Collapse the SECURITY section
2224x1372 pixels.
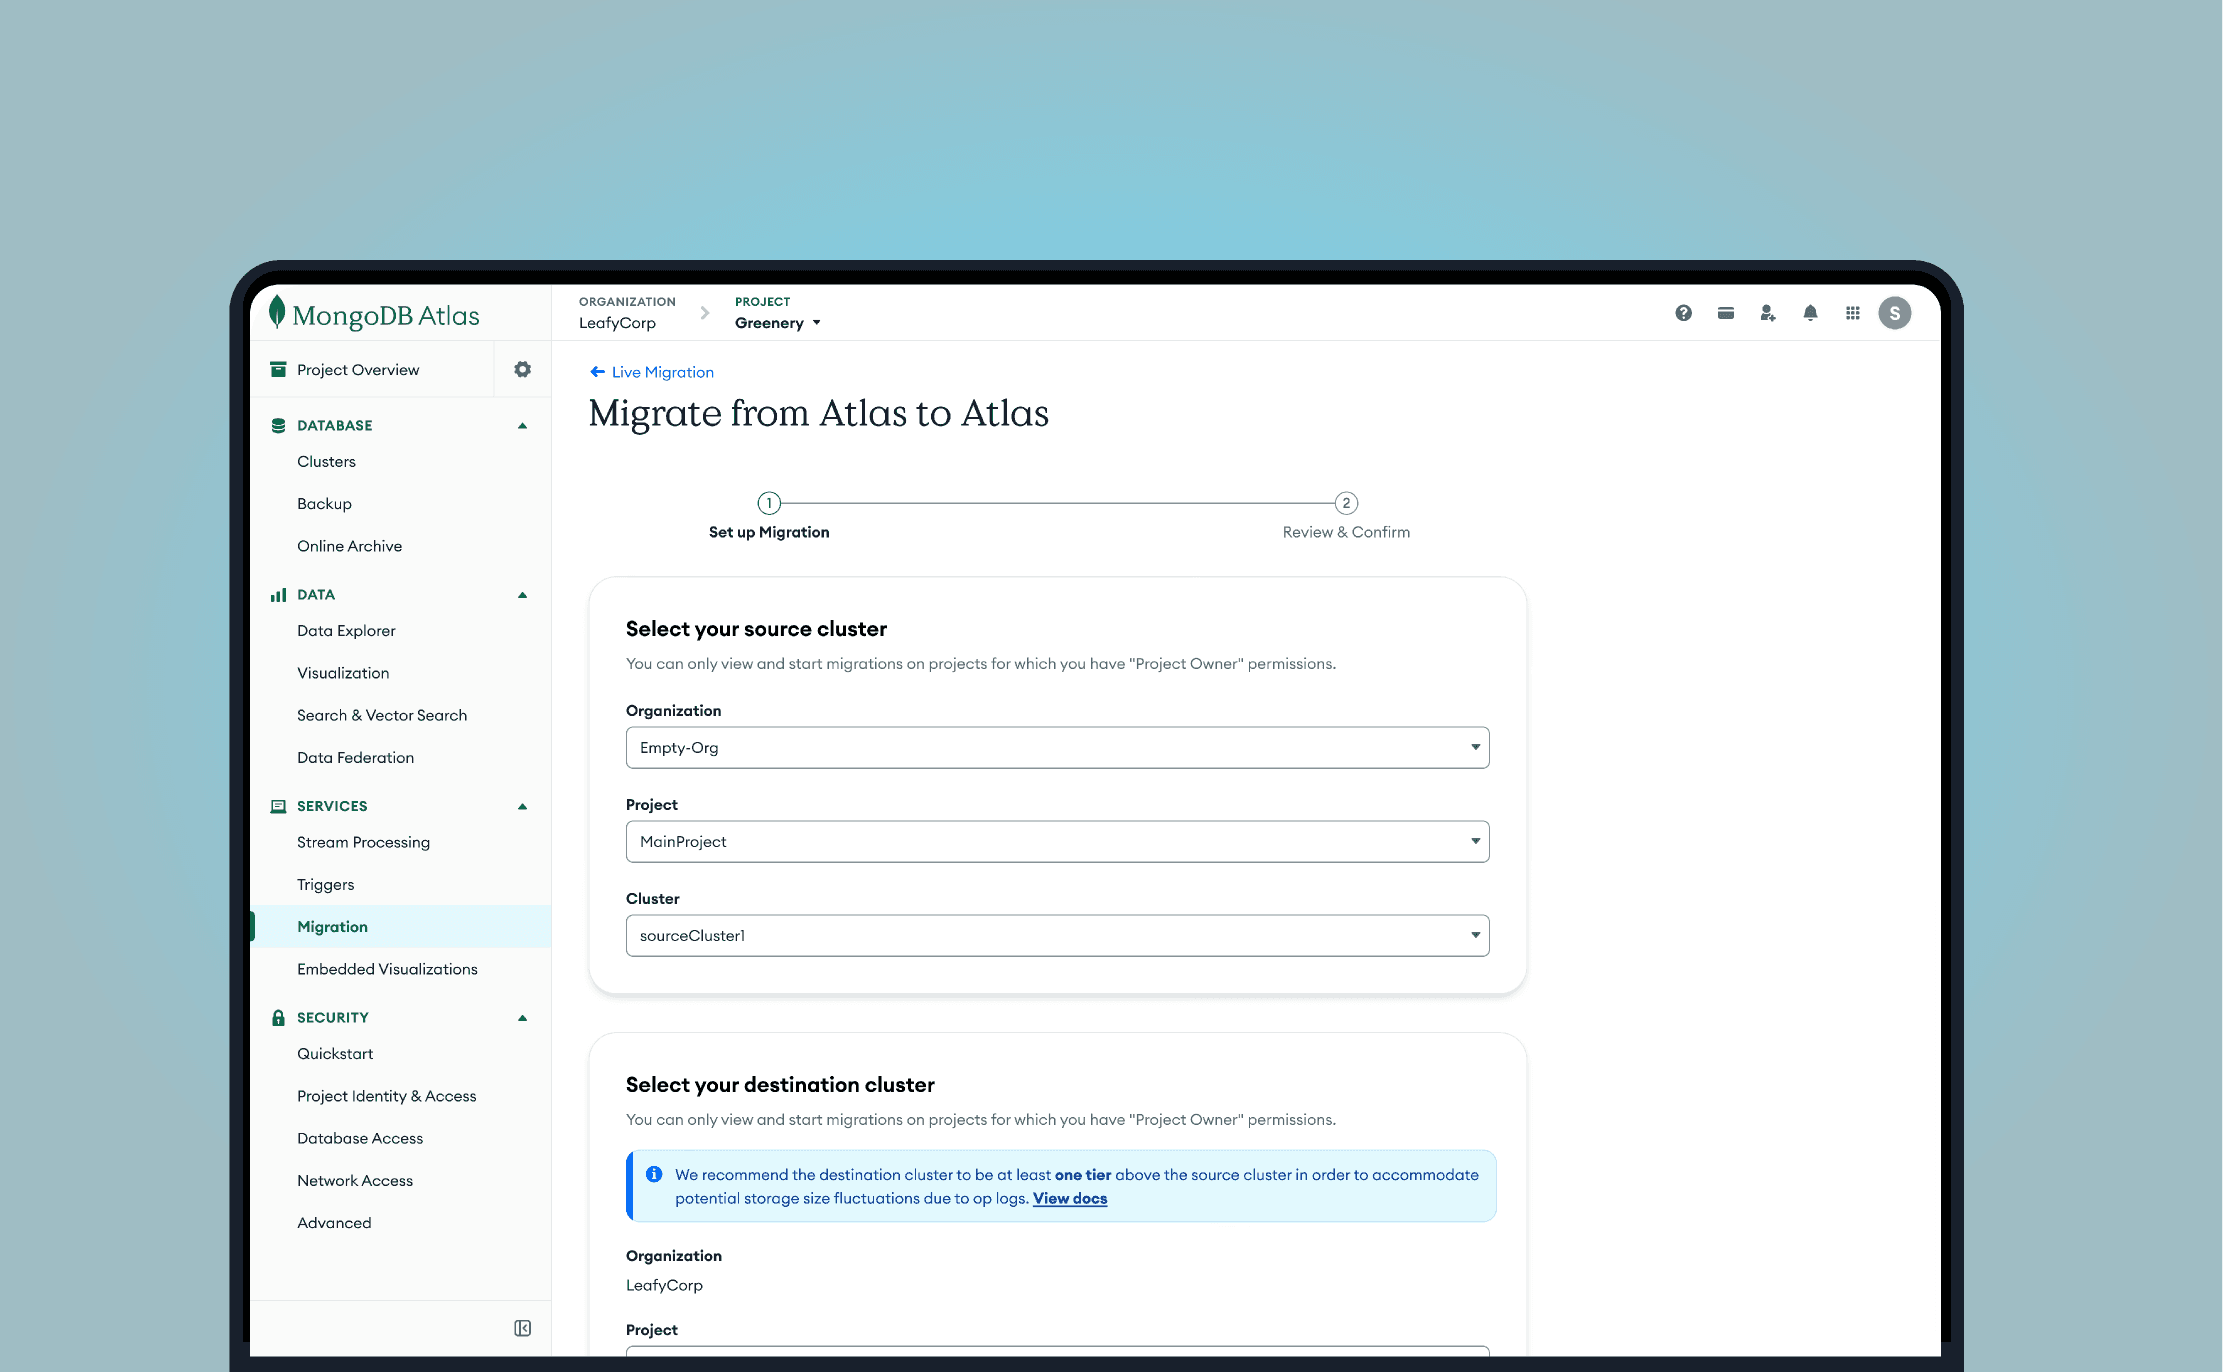coord(522,1018)
